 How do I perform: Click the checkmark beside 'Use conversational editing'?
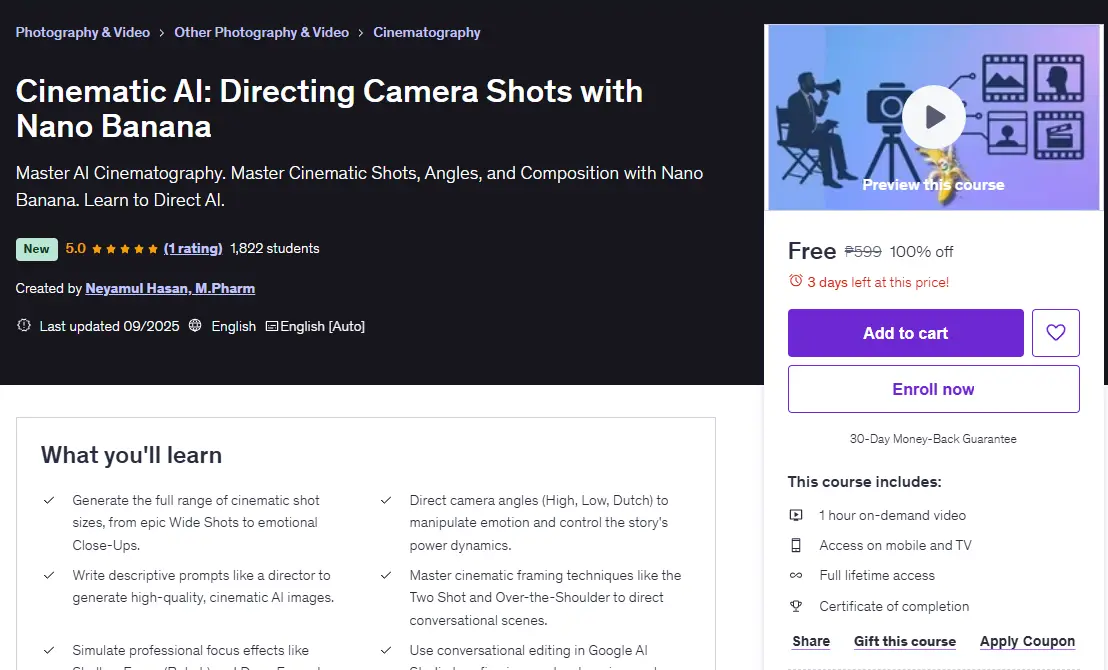click(386, 650)
